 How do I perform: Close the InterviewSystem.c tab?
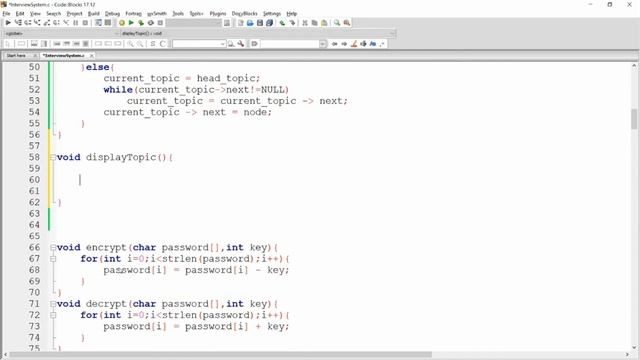coord(92,56)
